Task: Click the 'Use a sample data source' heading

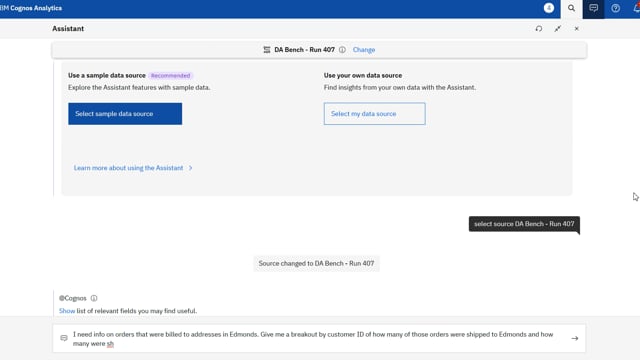Action: (107, 76)
